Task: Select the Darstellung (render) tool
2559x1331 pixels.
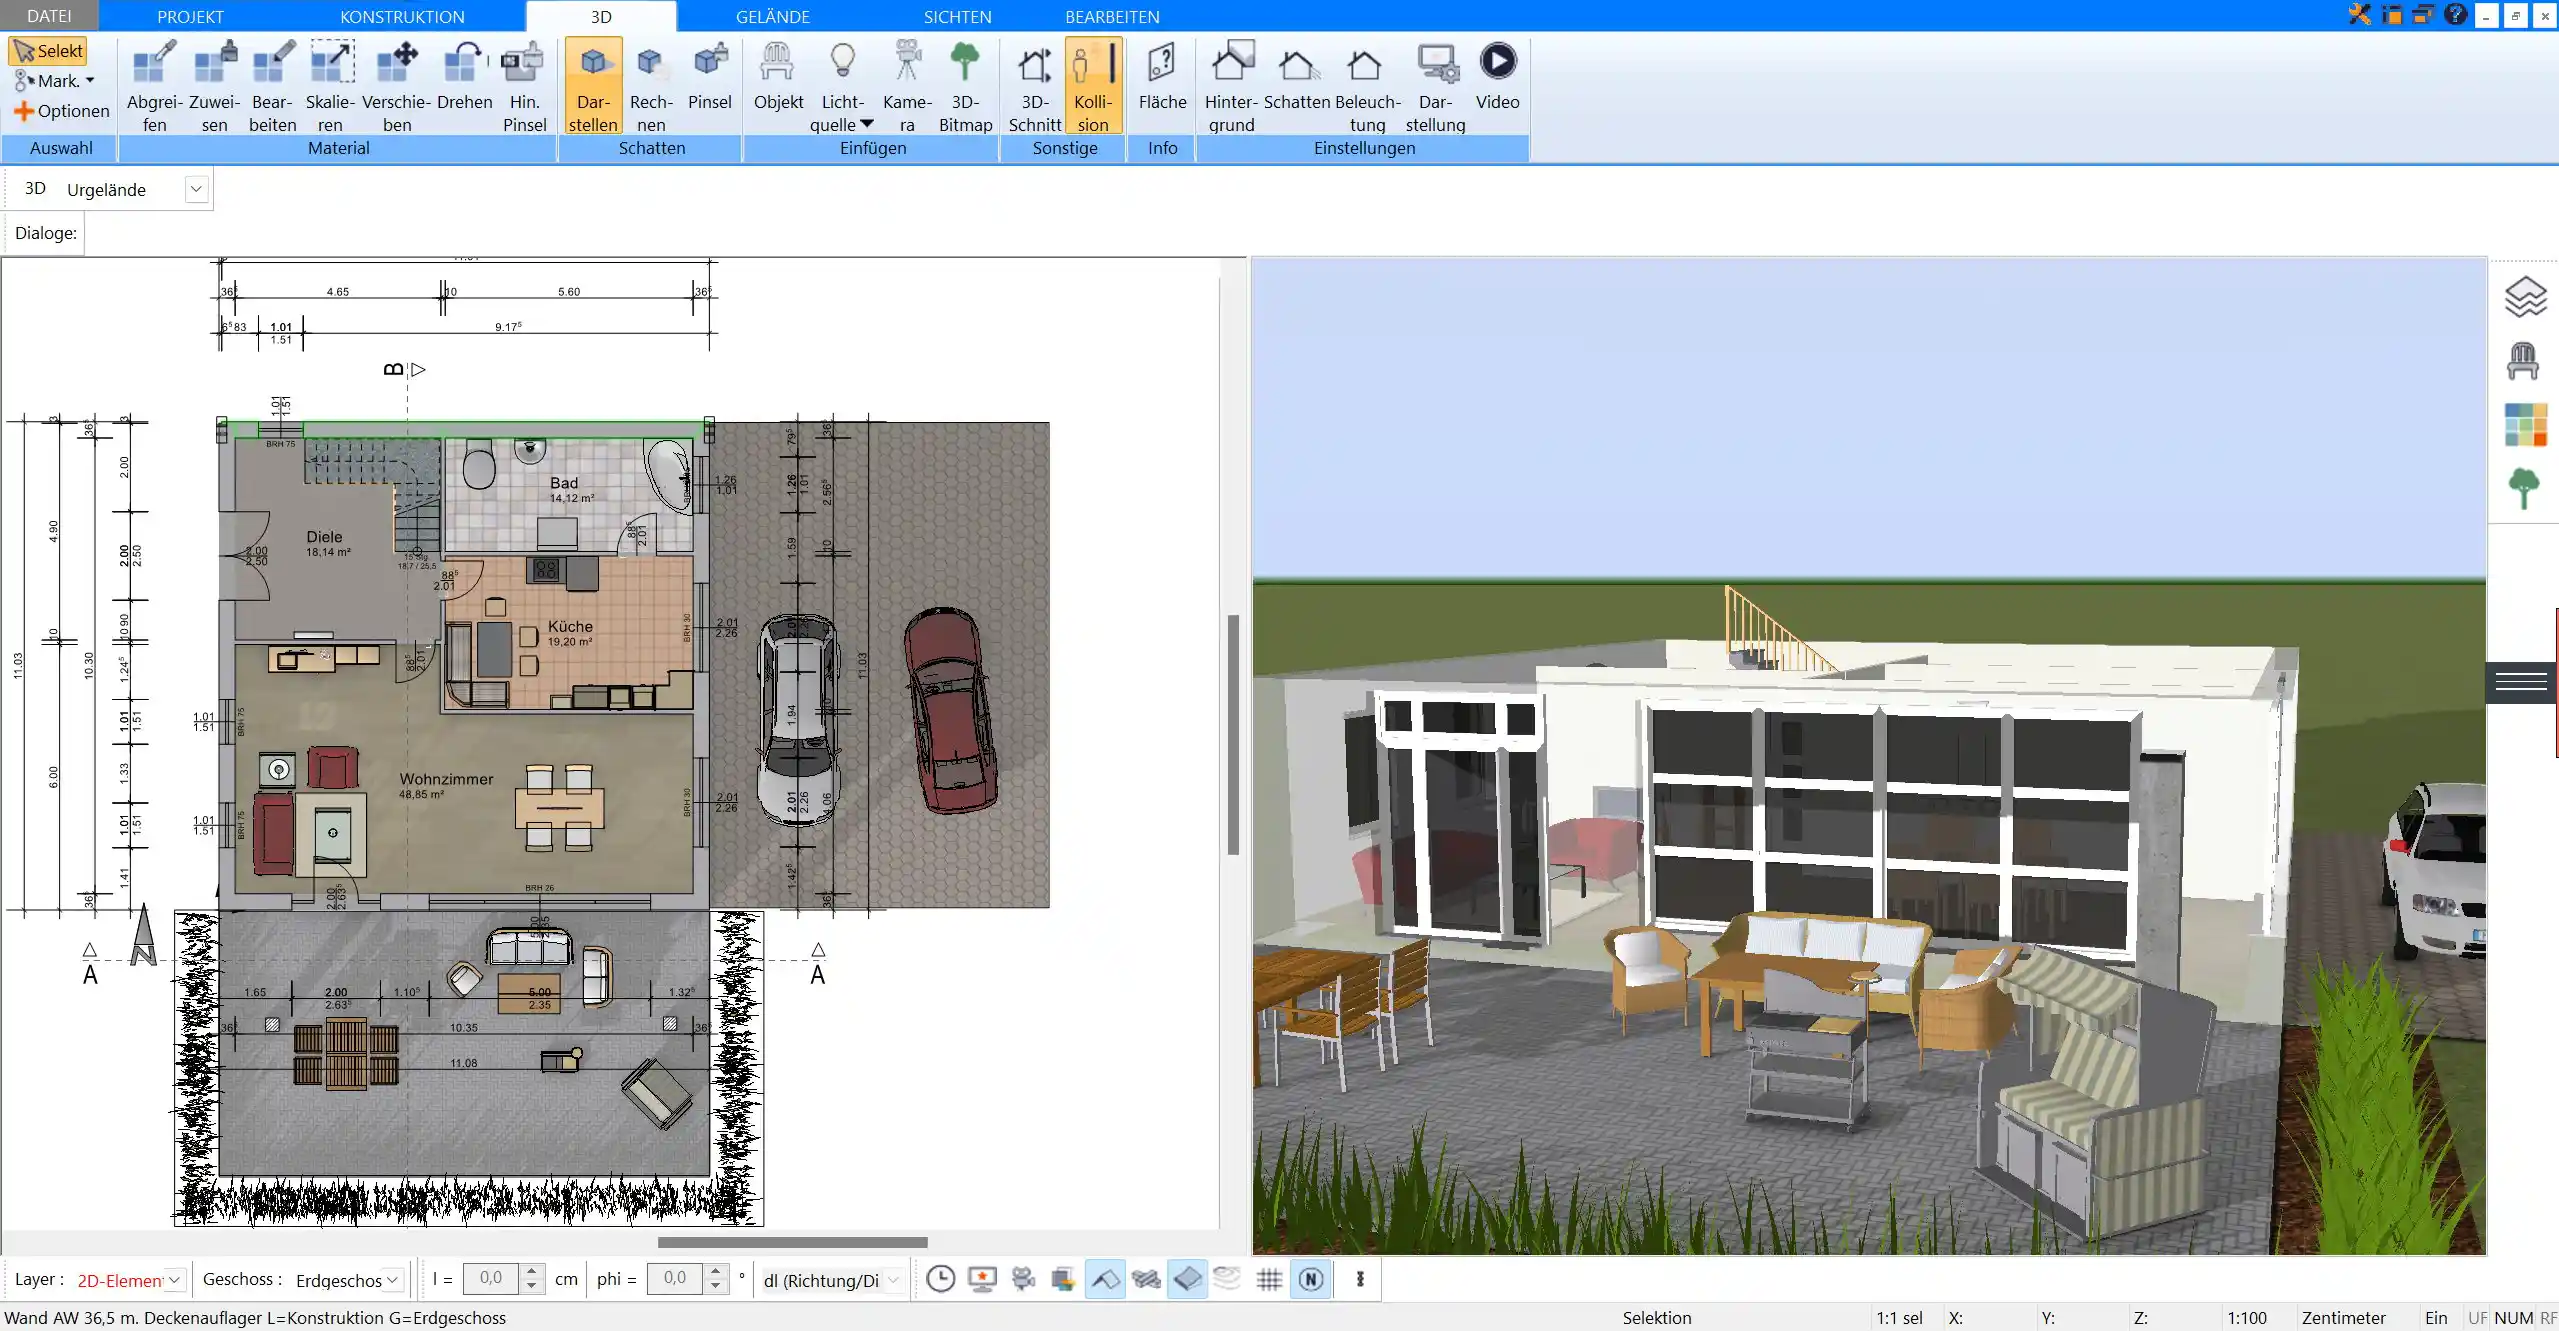Action: (x=1435, y=85)
